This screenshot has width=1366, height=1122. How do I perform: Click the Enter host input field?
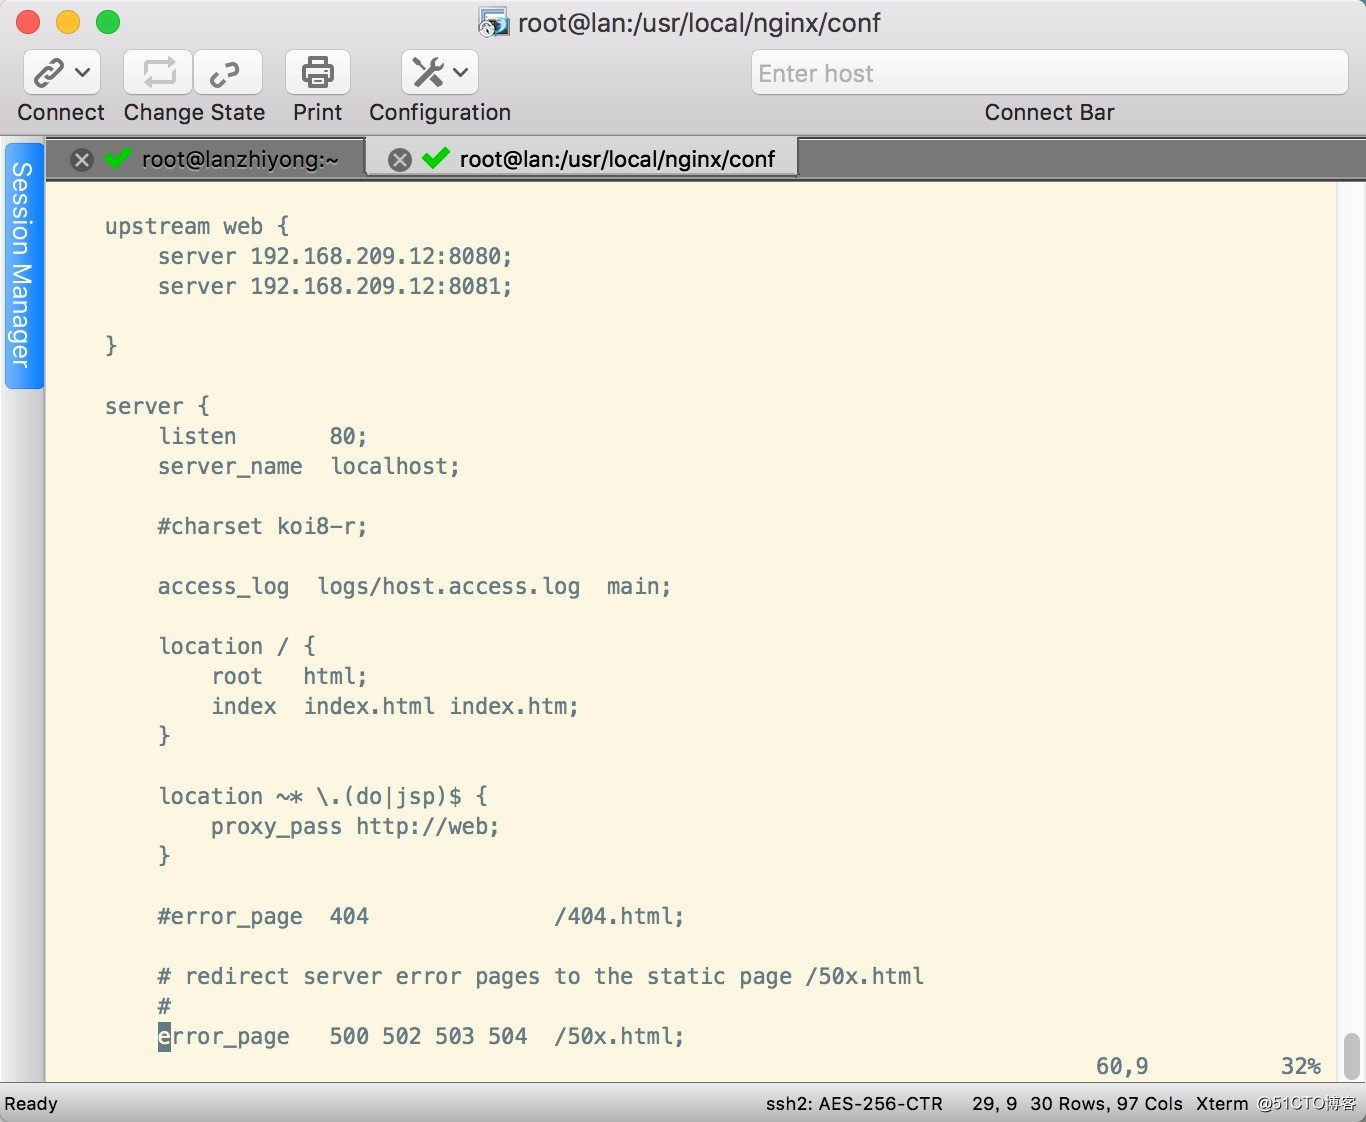[1048, 72]
